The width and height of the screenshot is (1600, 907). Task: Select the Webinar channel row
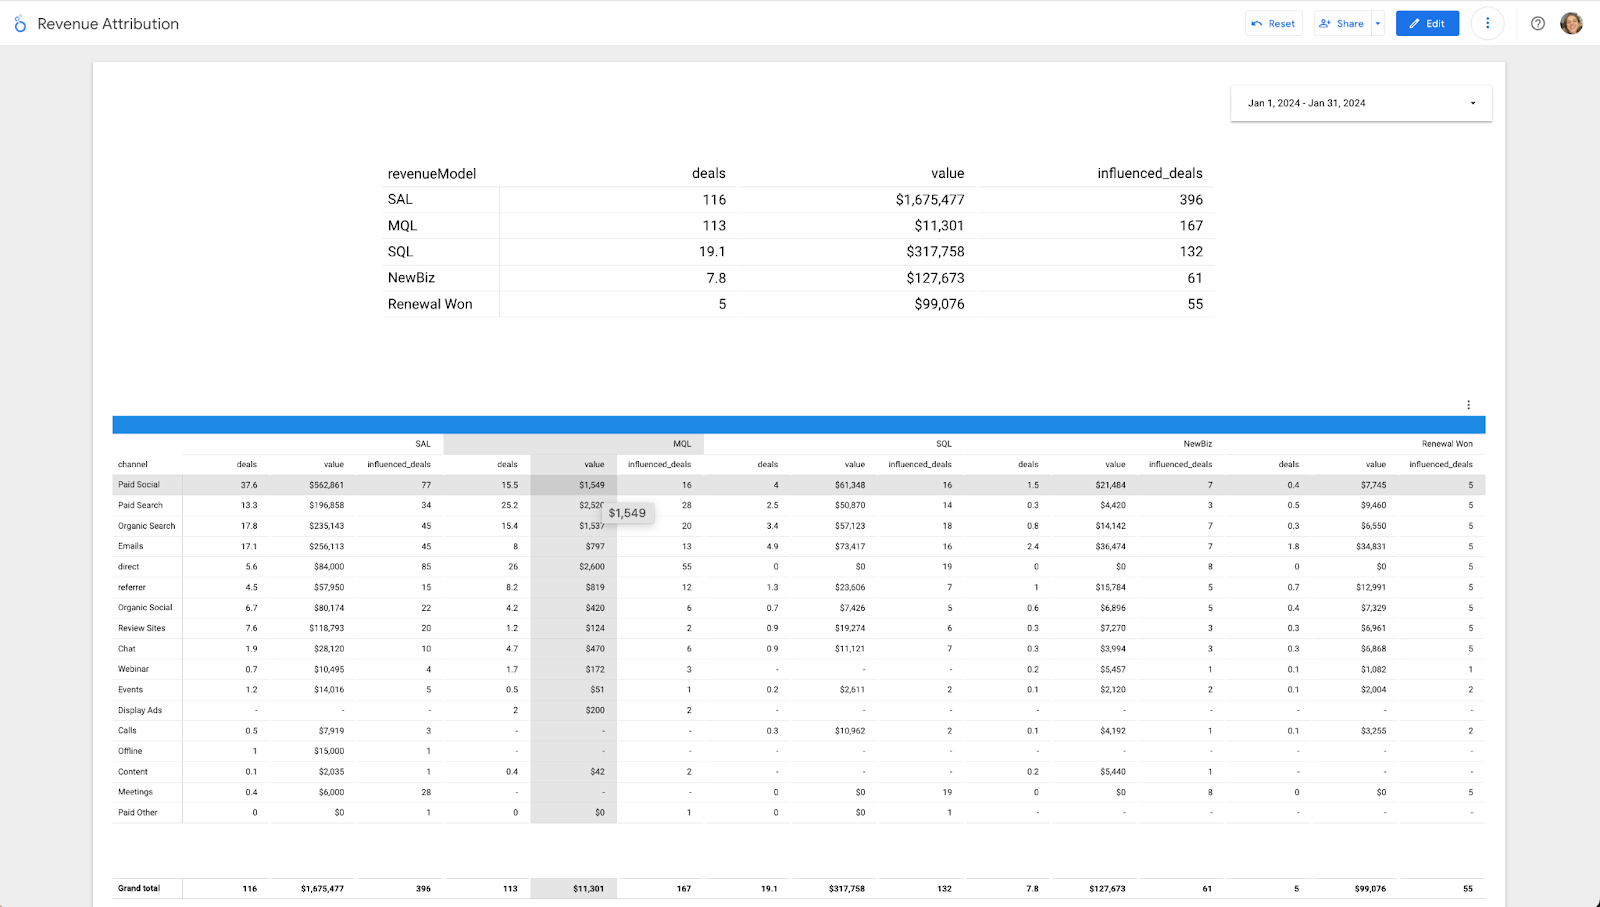point(799,669)
